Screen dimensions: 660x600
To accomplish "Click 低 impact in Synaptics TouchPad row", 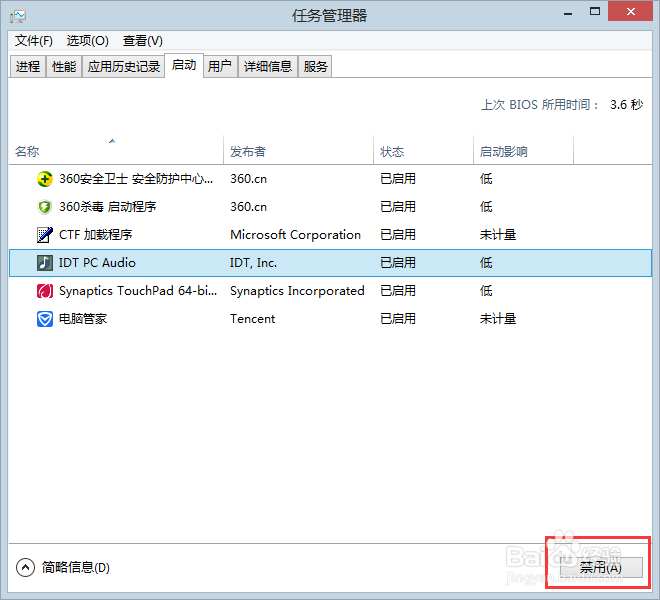I will tap(486, 291).
